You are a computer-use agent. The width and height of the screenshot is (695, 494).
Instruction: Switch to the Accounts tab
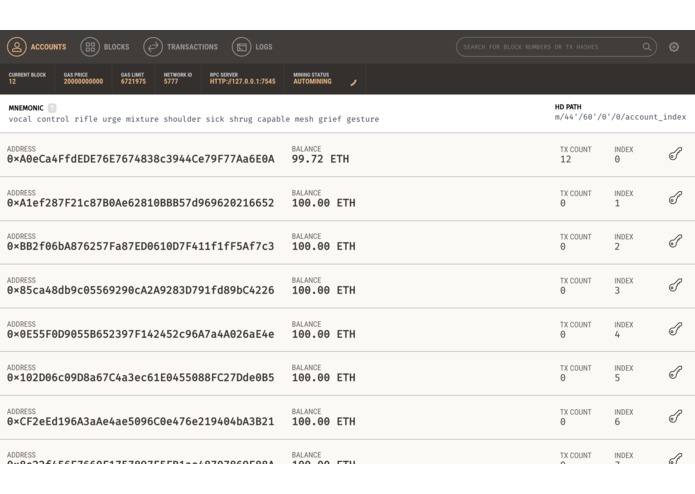click(37, 47)
